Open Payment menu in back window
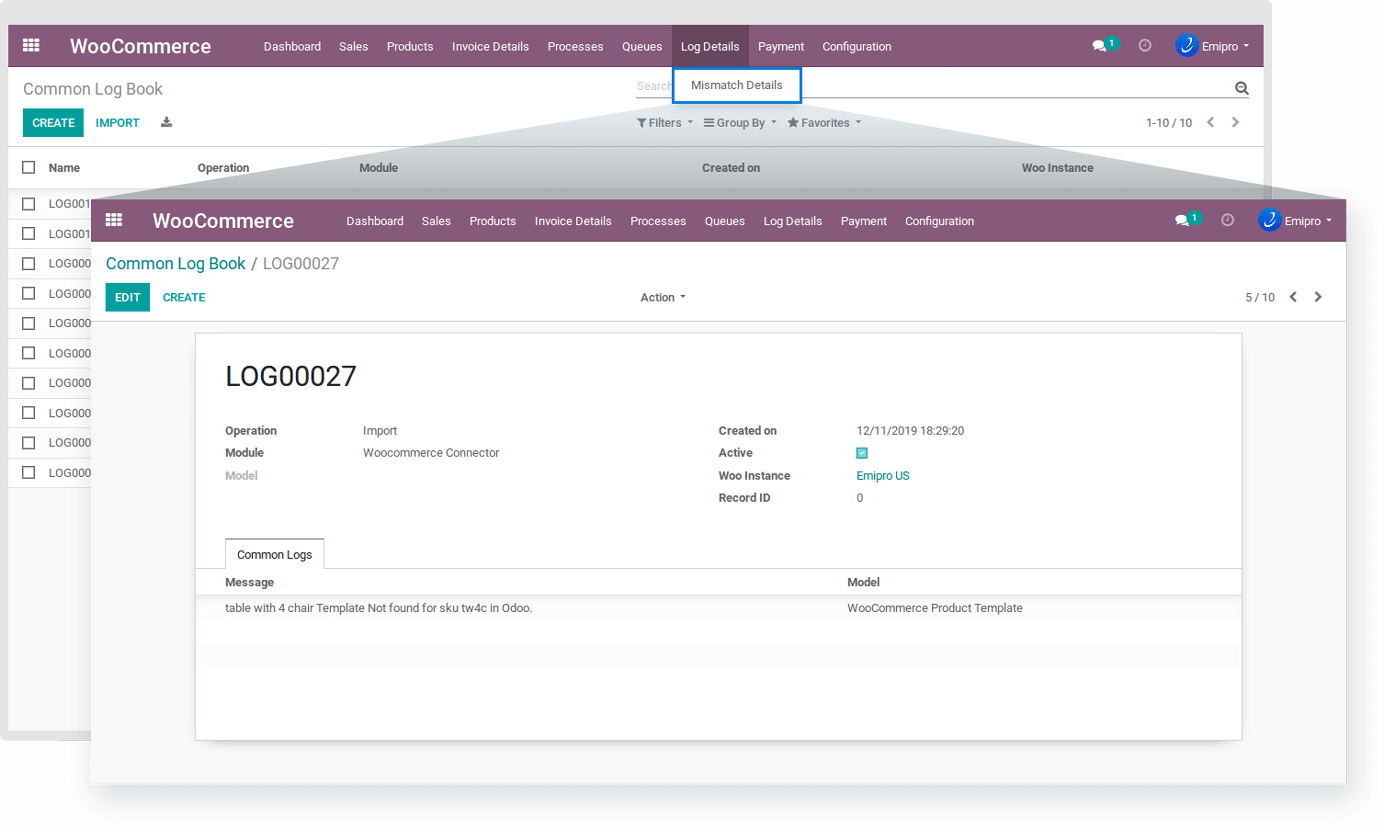This screenshot has height=828, width=1384. click(781, 46)
